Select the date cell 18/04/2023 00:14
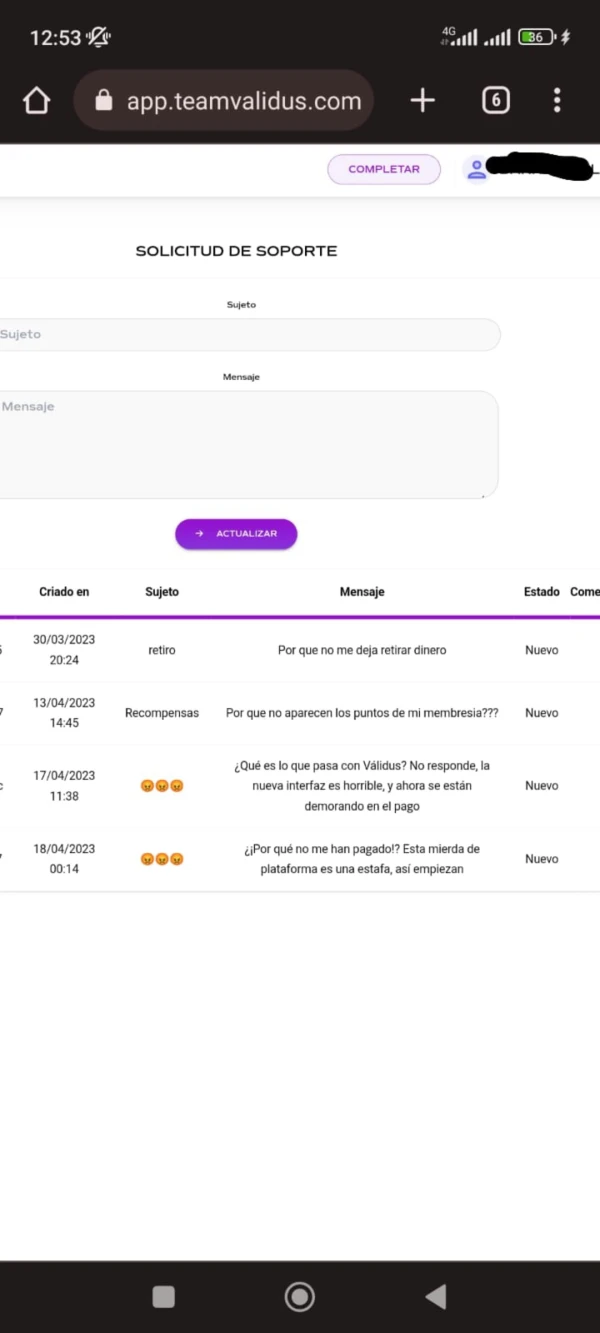Image resolution: width=600 pixels, height=1333 pixels. (x=64, y=859)
